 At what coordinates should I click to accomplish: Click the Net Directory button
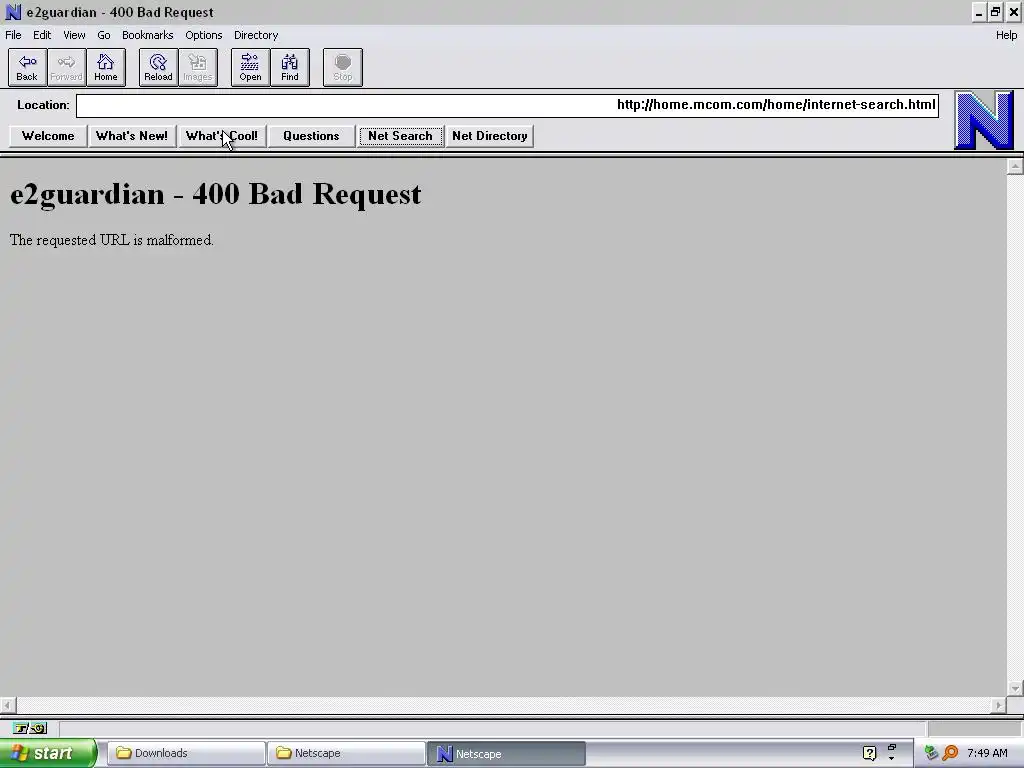tap(490, 136)
